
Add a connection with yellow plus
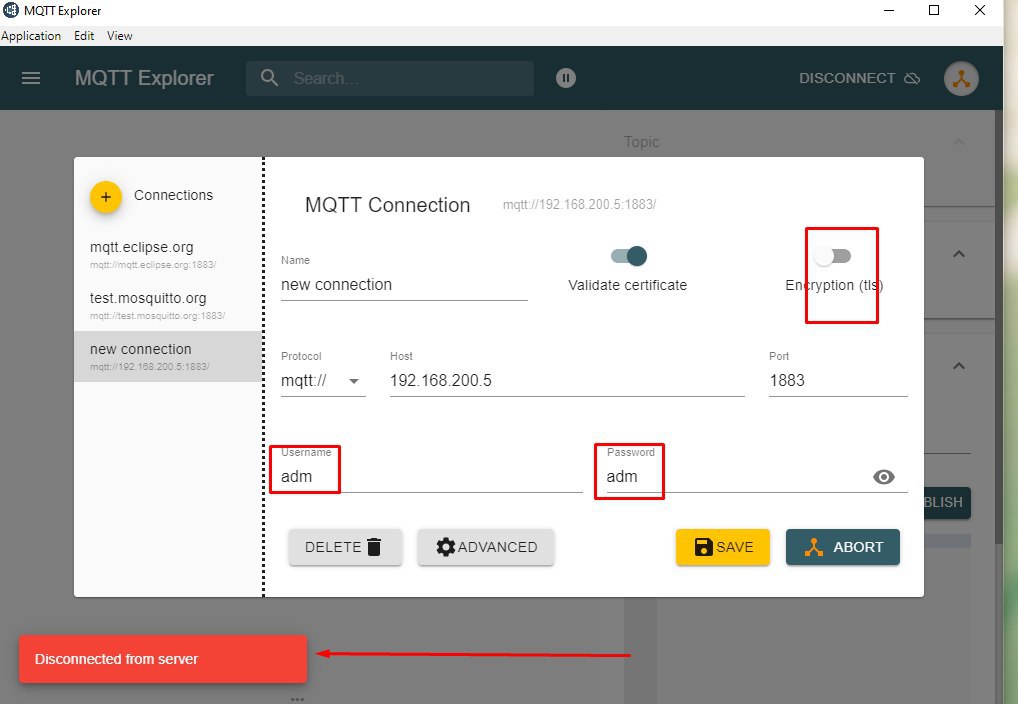coord(106,197)
